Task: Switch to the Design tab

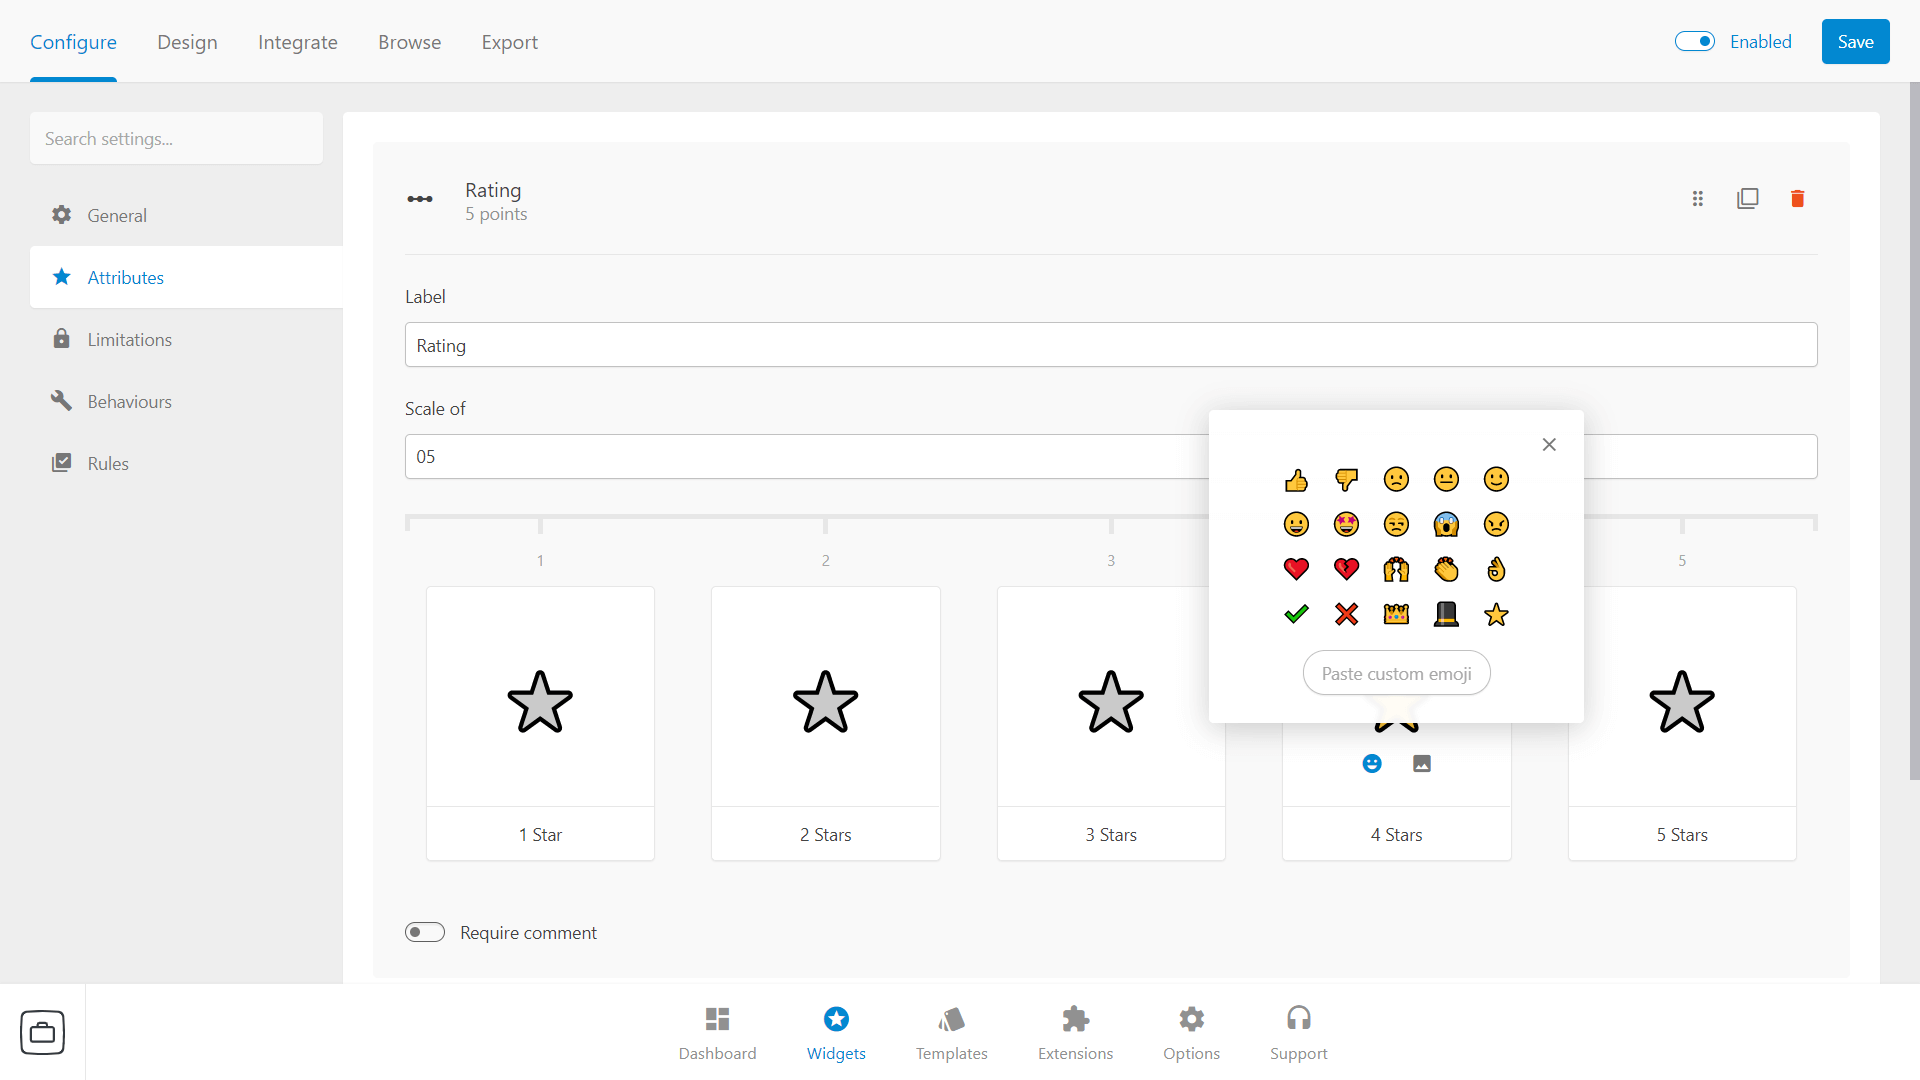Action: click(187, 42)
